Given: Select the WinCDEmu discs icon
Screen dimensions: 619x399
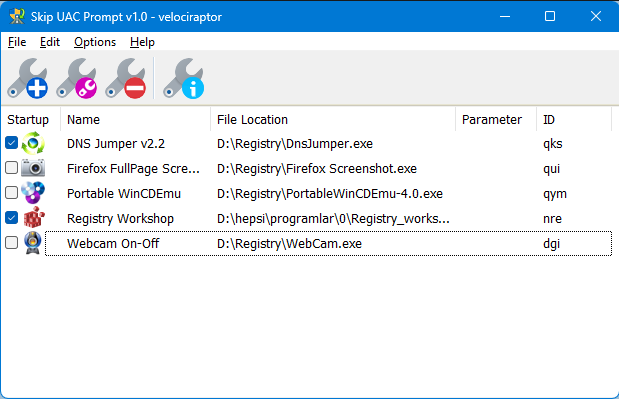Looking at the screenshot, I should coord(33,193).
